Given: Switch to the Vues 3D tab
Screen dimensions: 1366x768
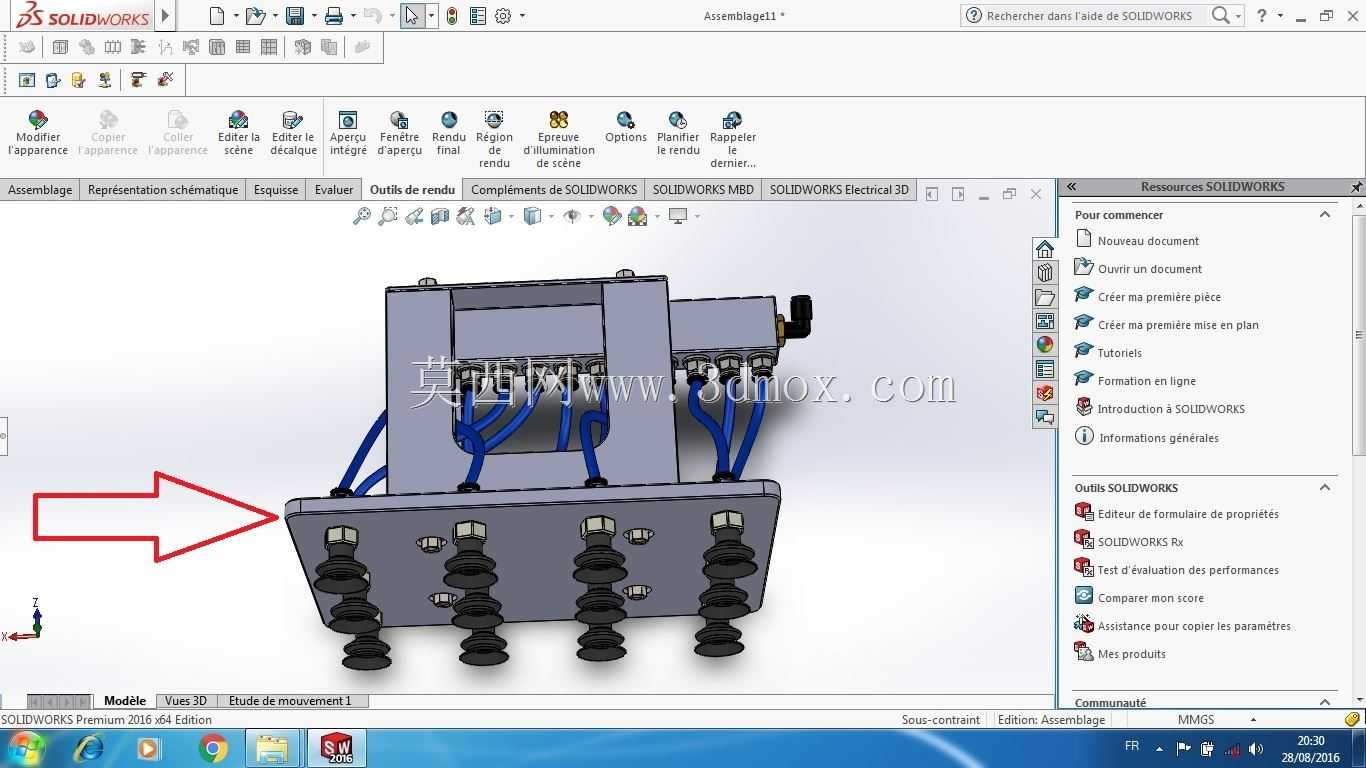Looking at the screenshot, I should (186, 701).
